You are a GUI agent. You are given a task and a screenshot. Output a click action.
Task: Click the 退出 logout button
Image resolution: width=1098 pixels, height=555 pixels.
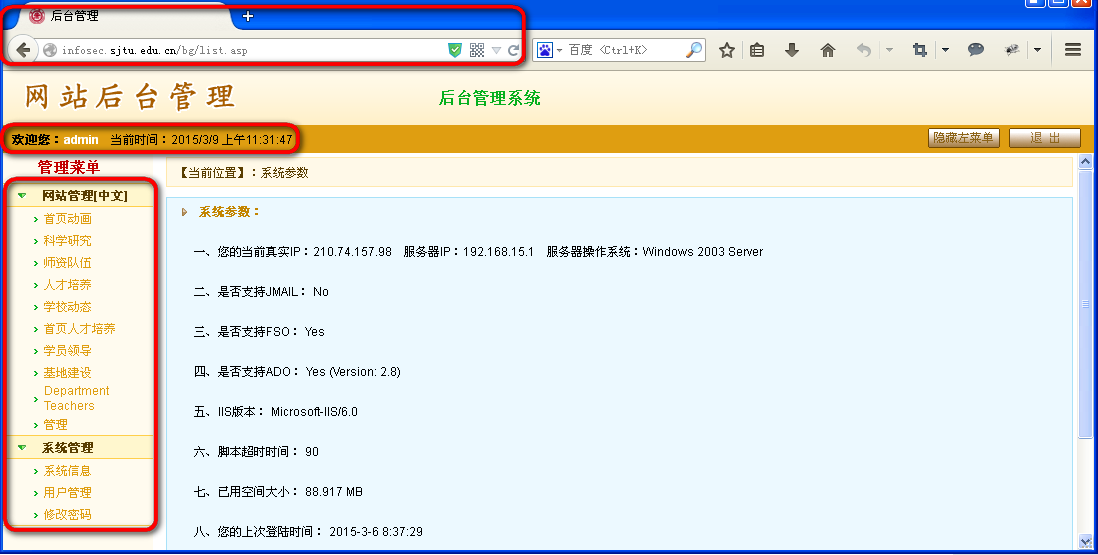(x=1045, y=138)
